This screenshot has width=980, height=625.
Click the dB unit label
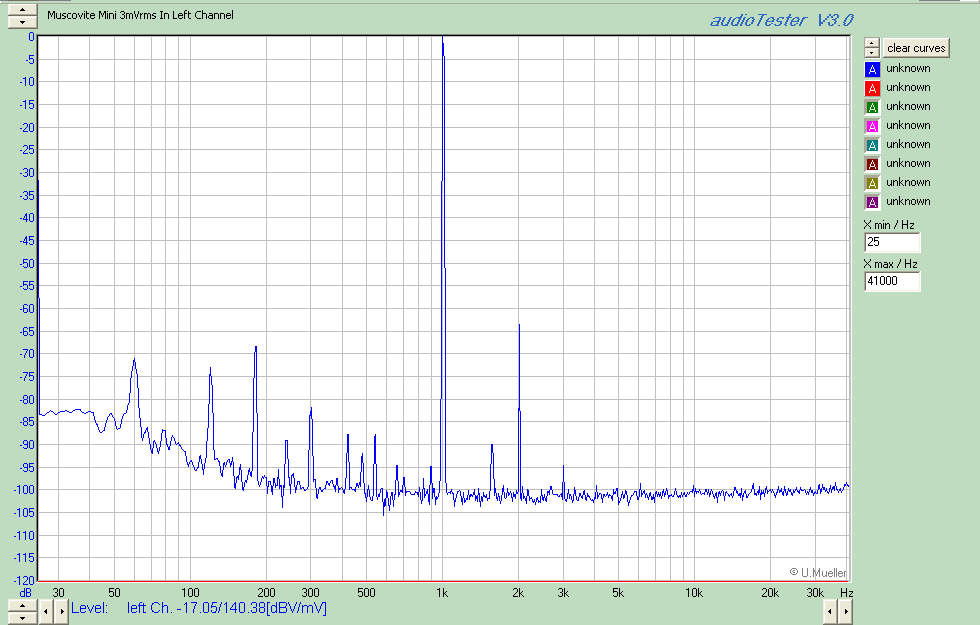point(25,592)
